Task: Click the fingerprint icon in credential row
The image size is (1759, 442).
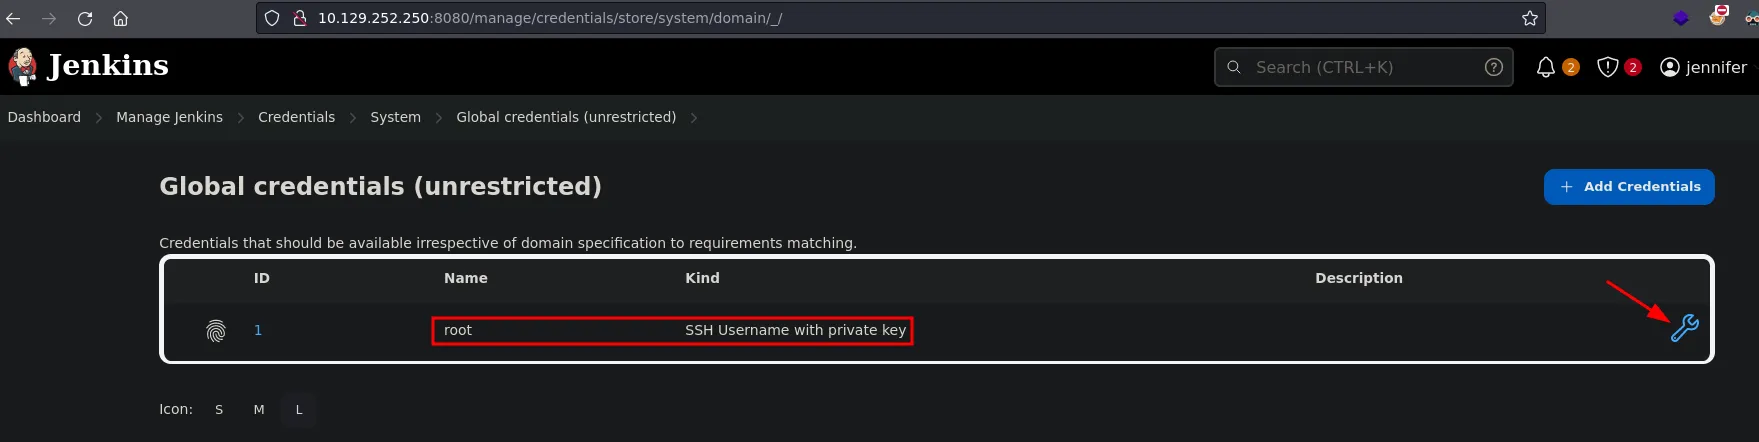Action: point(216,331)
